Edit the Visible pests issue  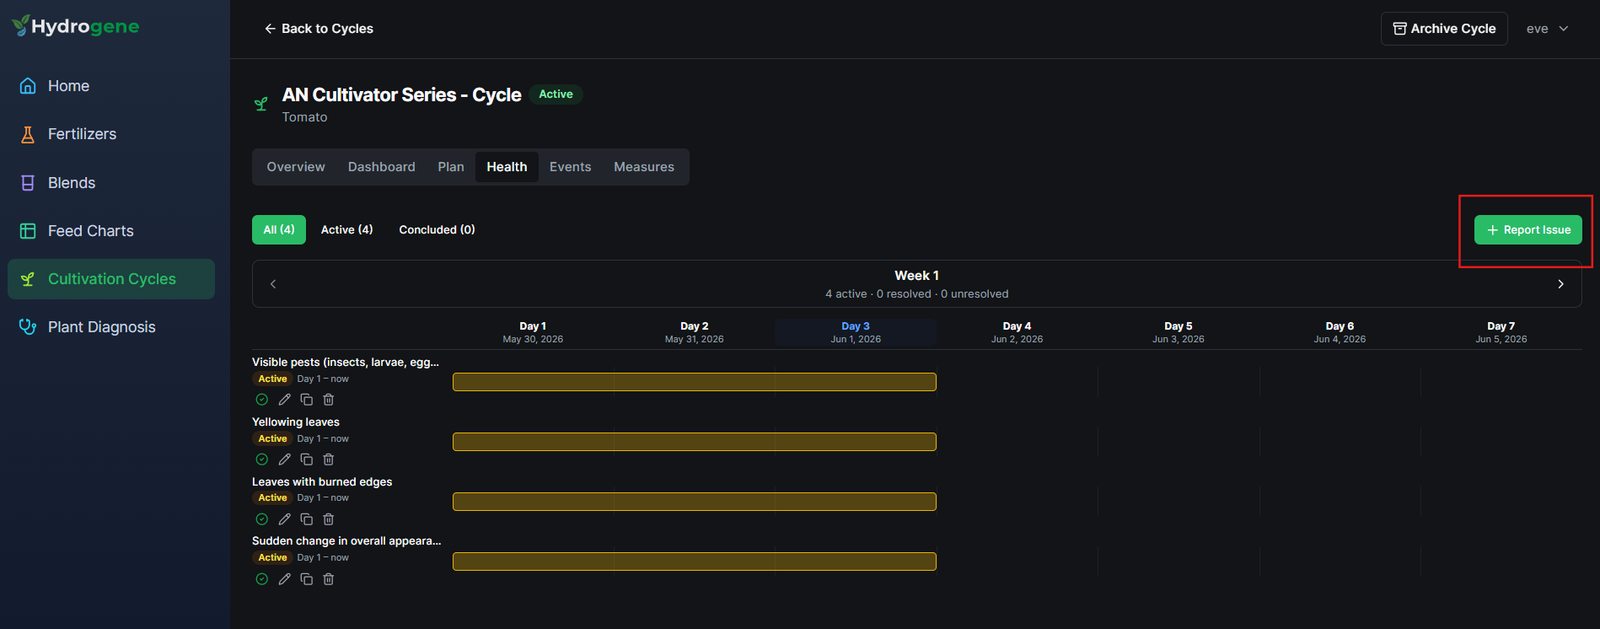pos(284,399)
